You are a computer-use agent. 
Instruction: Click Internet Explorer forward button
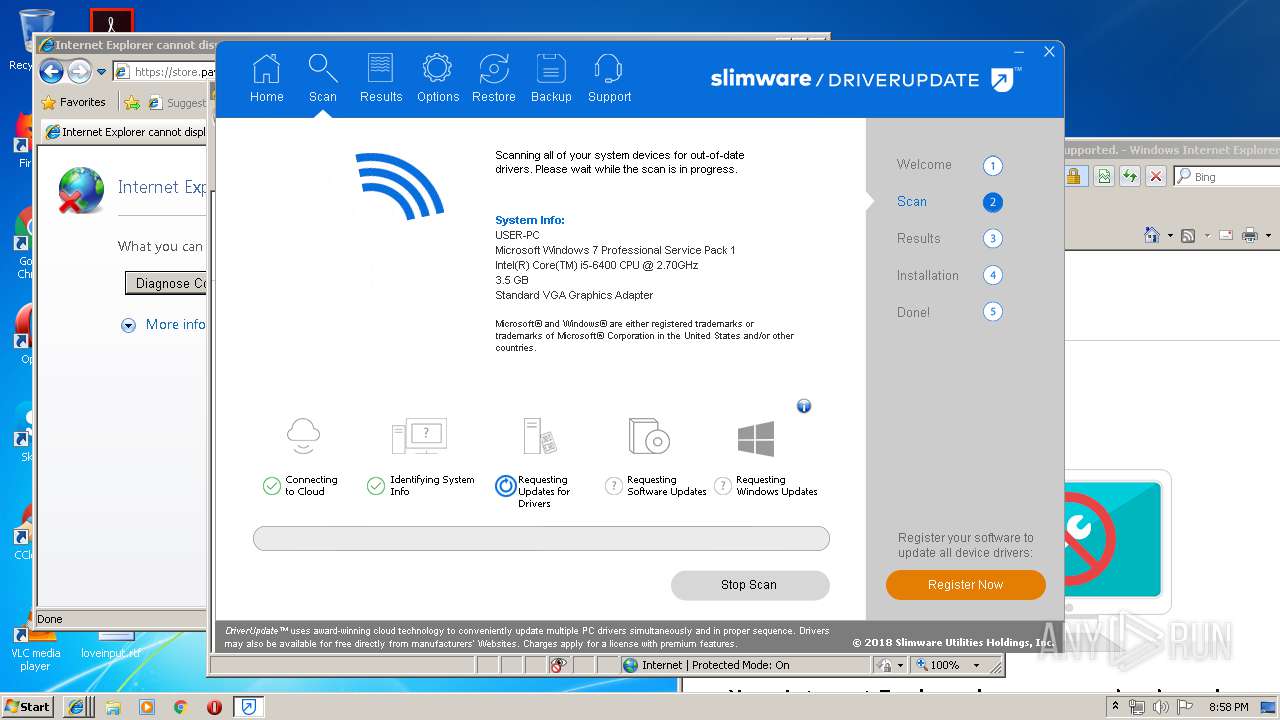[79, 71]
